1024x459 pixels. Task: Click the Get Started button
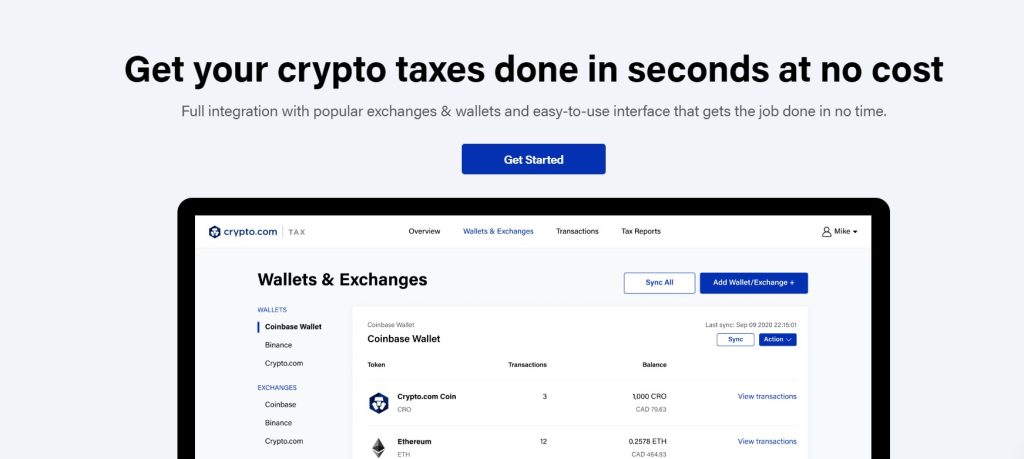point(534,159)
